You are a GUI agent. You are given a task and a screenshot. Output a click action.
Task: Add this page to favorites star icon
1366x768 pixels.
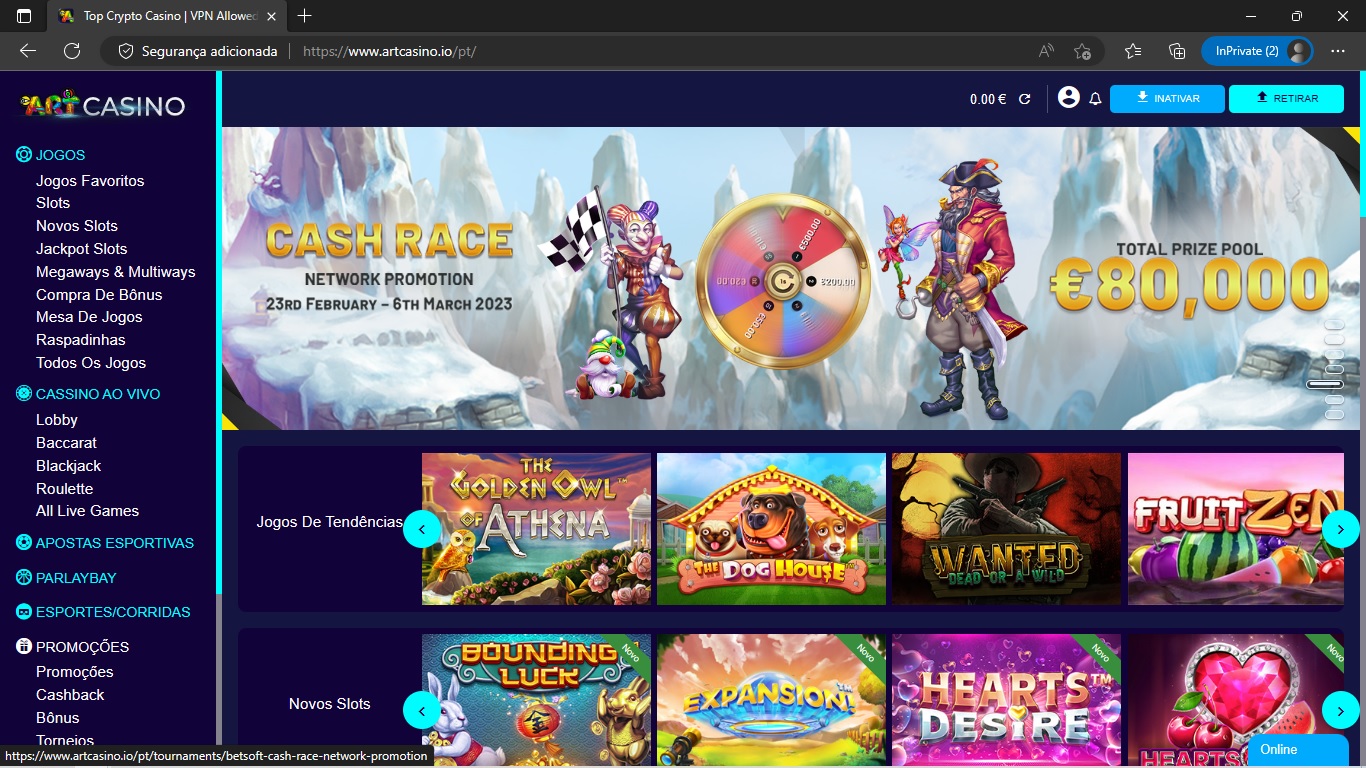pyautogui.click(x=1081, y=51)
